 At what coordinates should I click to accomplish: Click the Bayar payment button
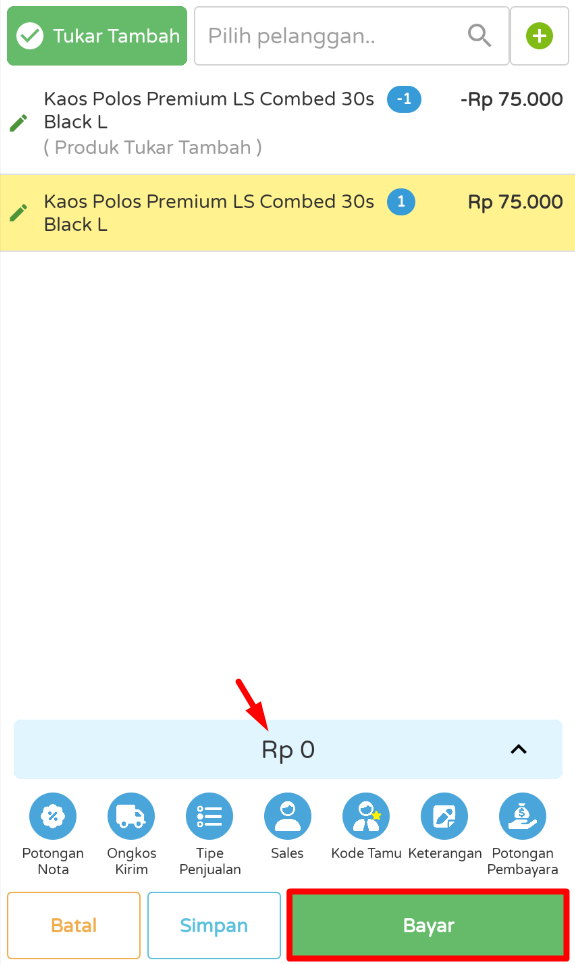tap(428, 925)
